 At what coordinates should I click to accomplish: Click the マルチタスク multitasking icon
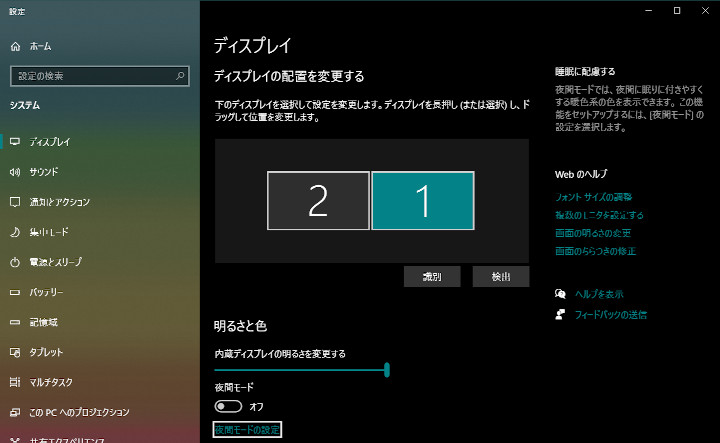tap(15, 382)
